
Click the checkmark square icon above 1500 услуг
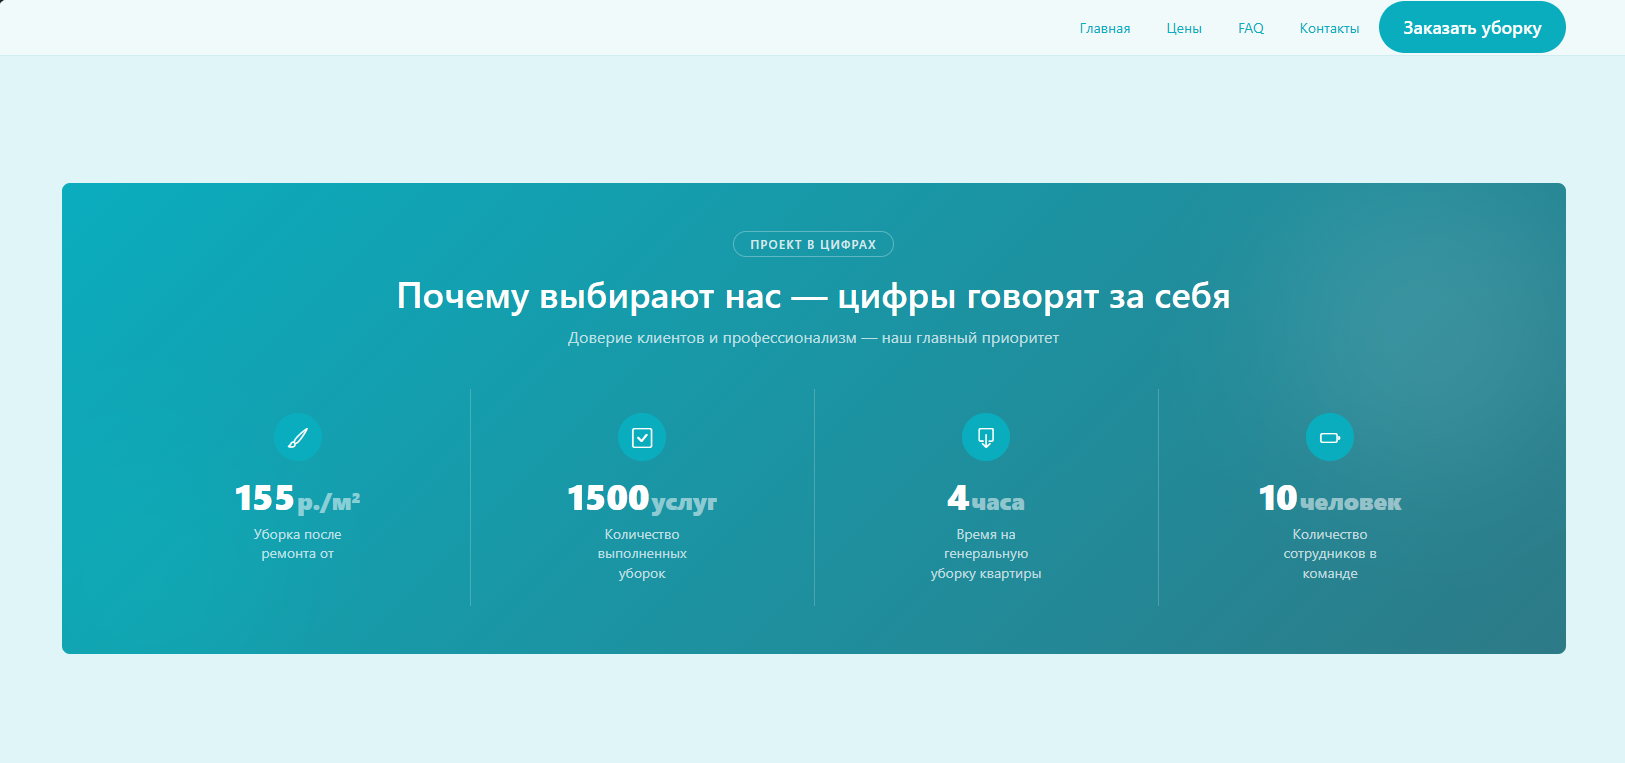click(x=642, y=437)
